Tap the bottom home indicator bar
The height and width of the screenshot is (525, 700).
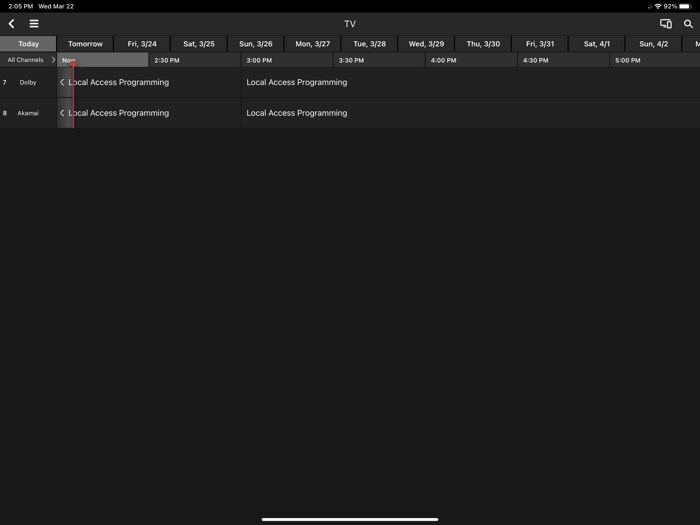pos(350,519)
